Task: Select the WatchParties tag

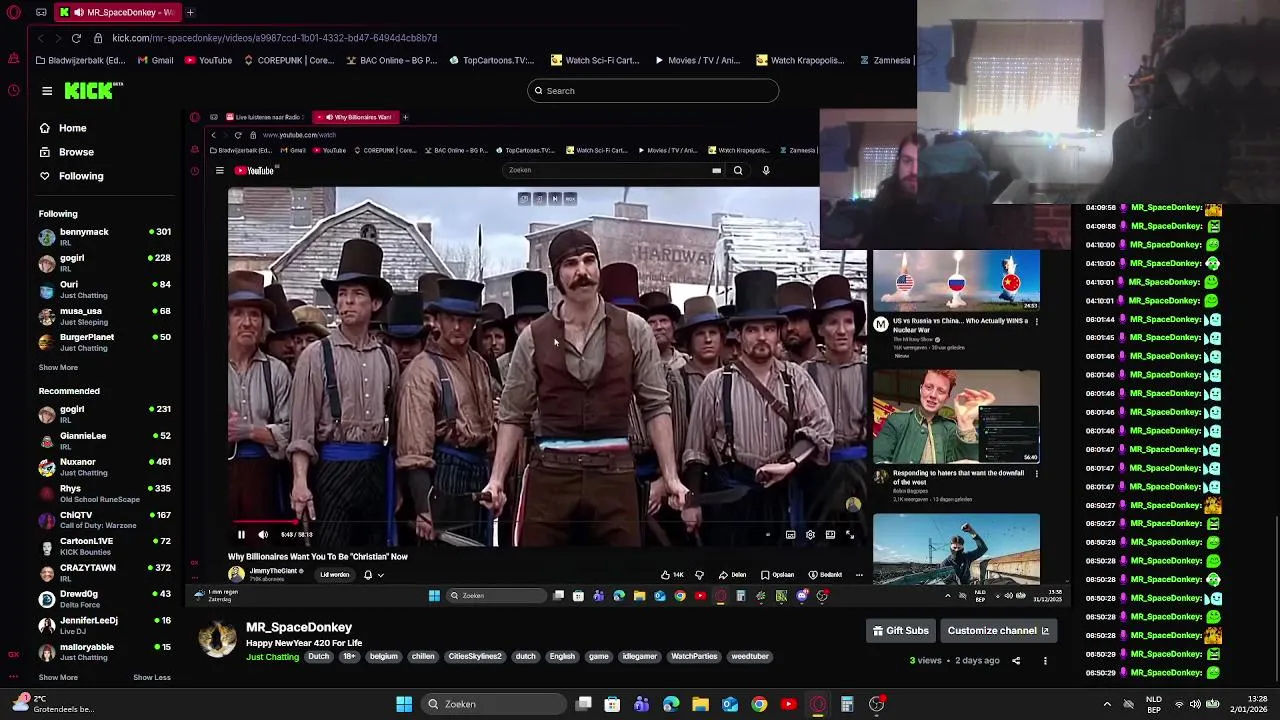Action: click(x=694, y=657)
